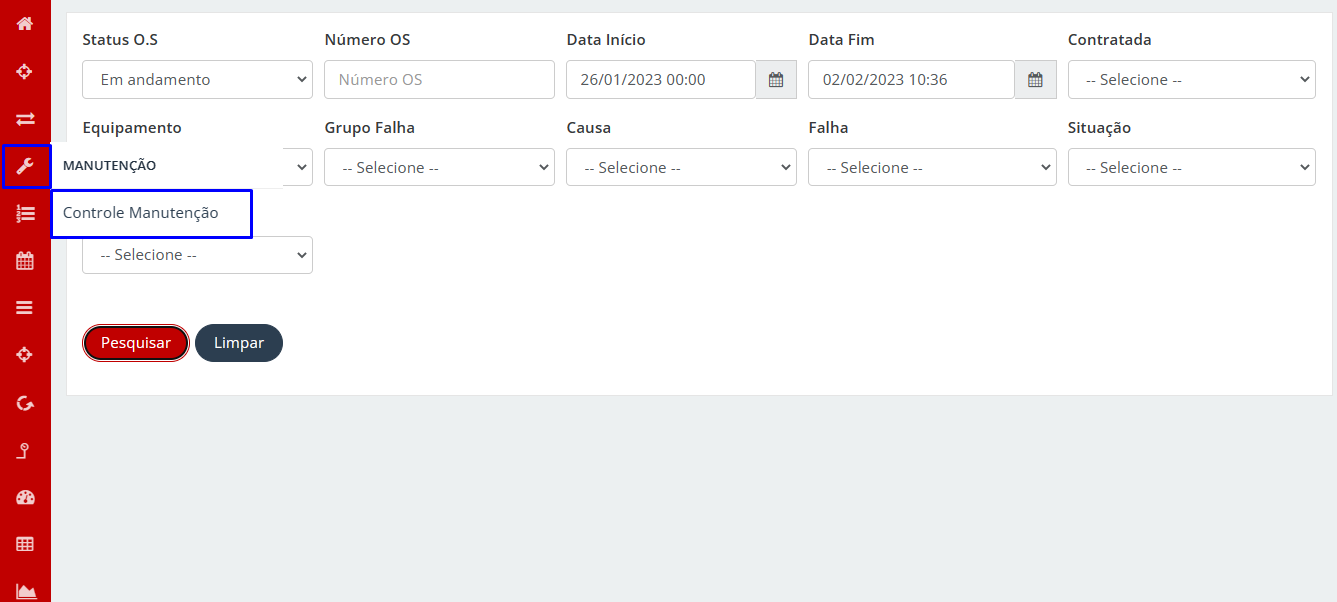1337x602 pixels.
Task: Open the Data Fim calendar picker icon
Action: (1036, 80)
